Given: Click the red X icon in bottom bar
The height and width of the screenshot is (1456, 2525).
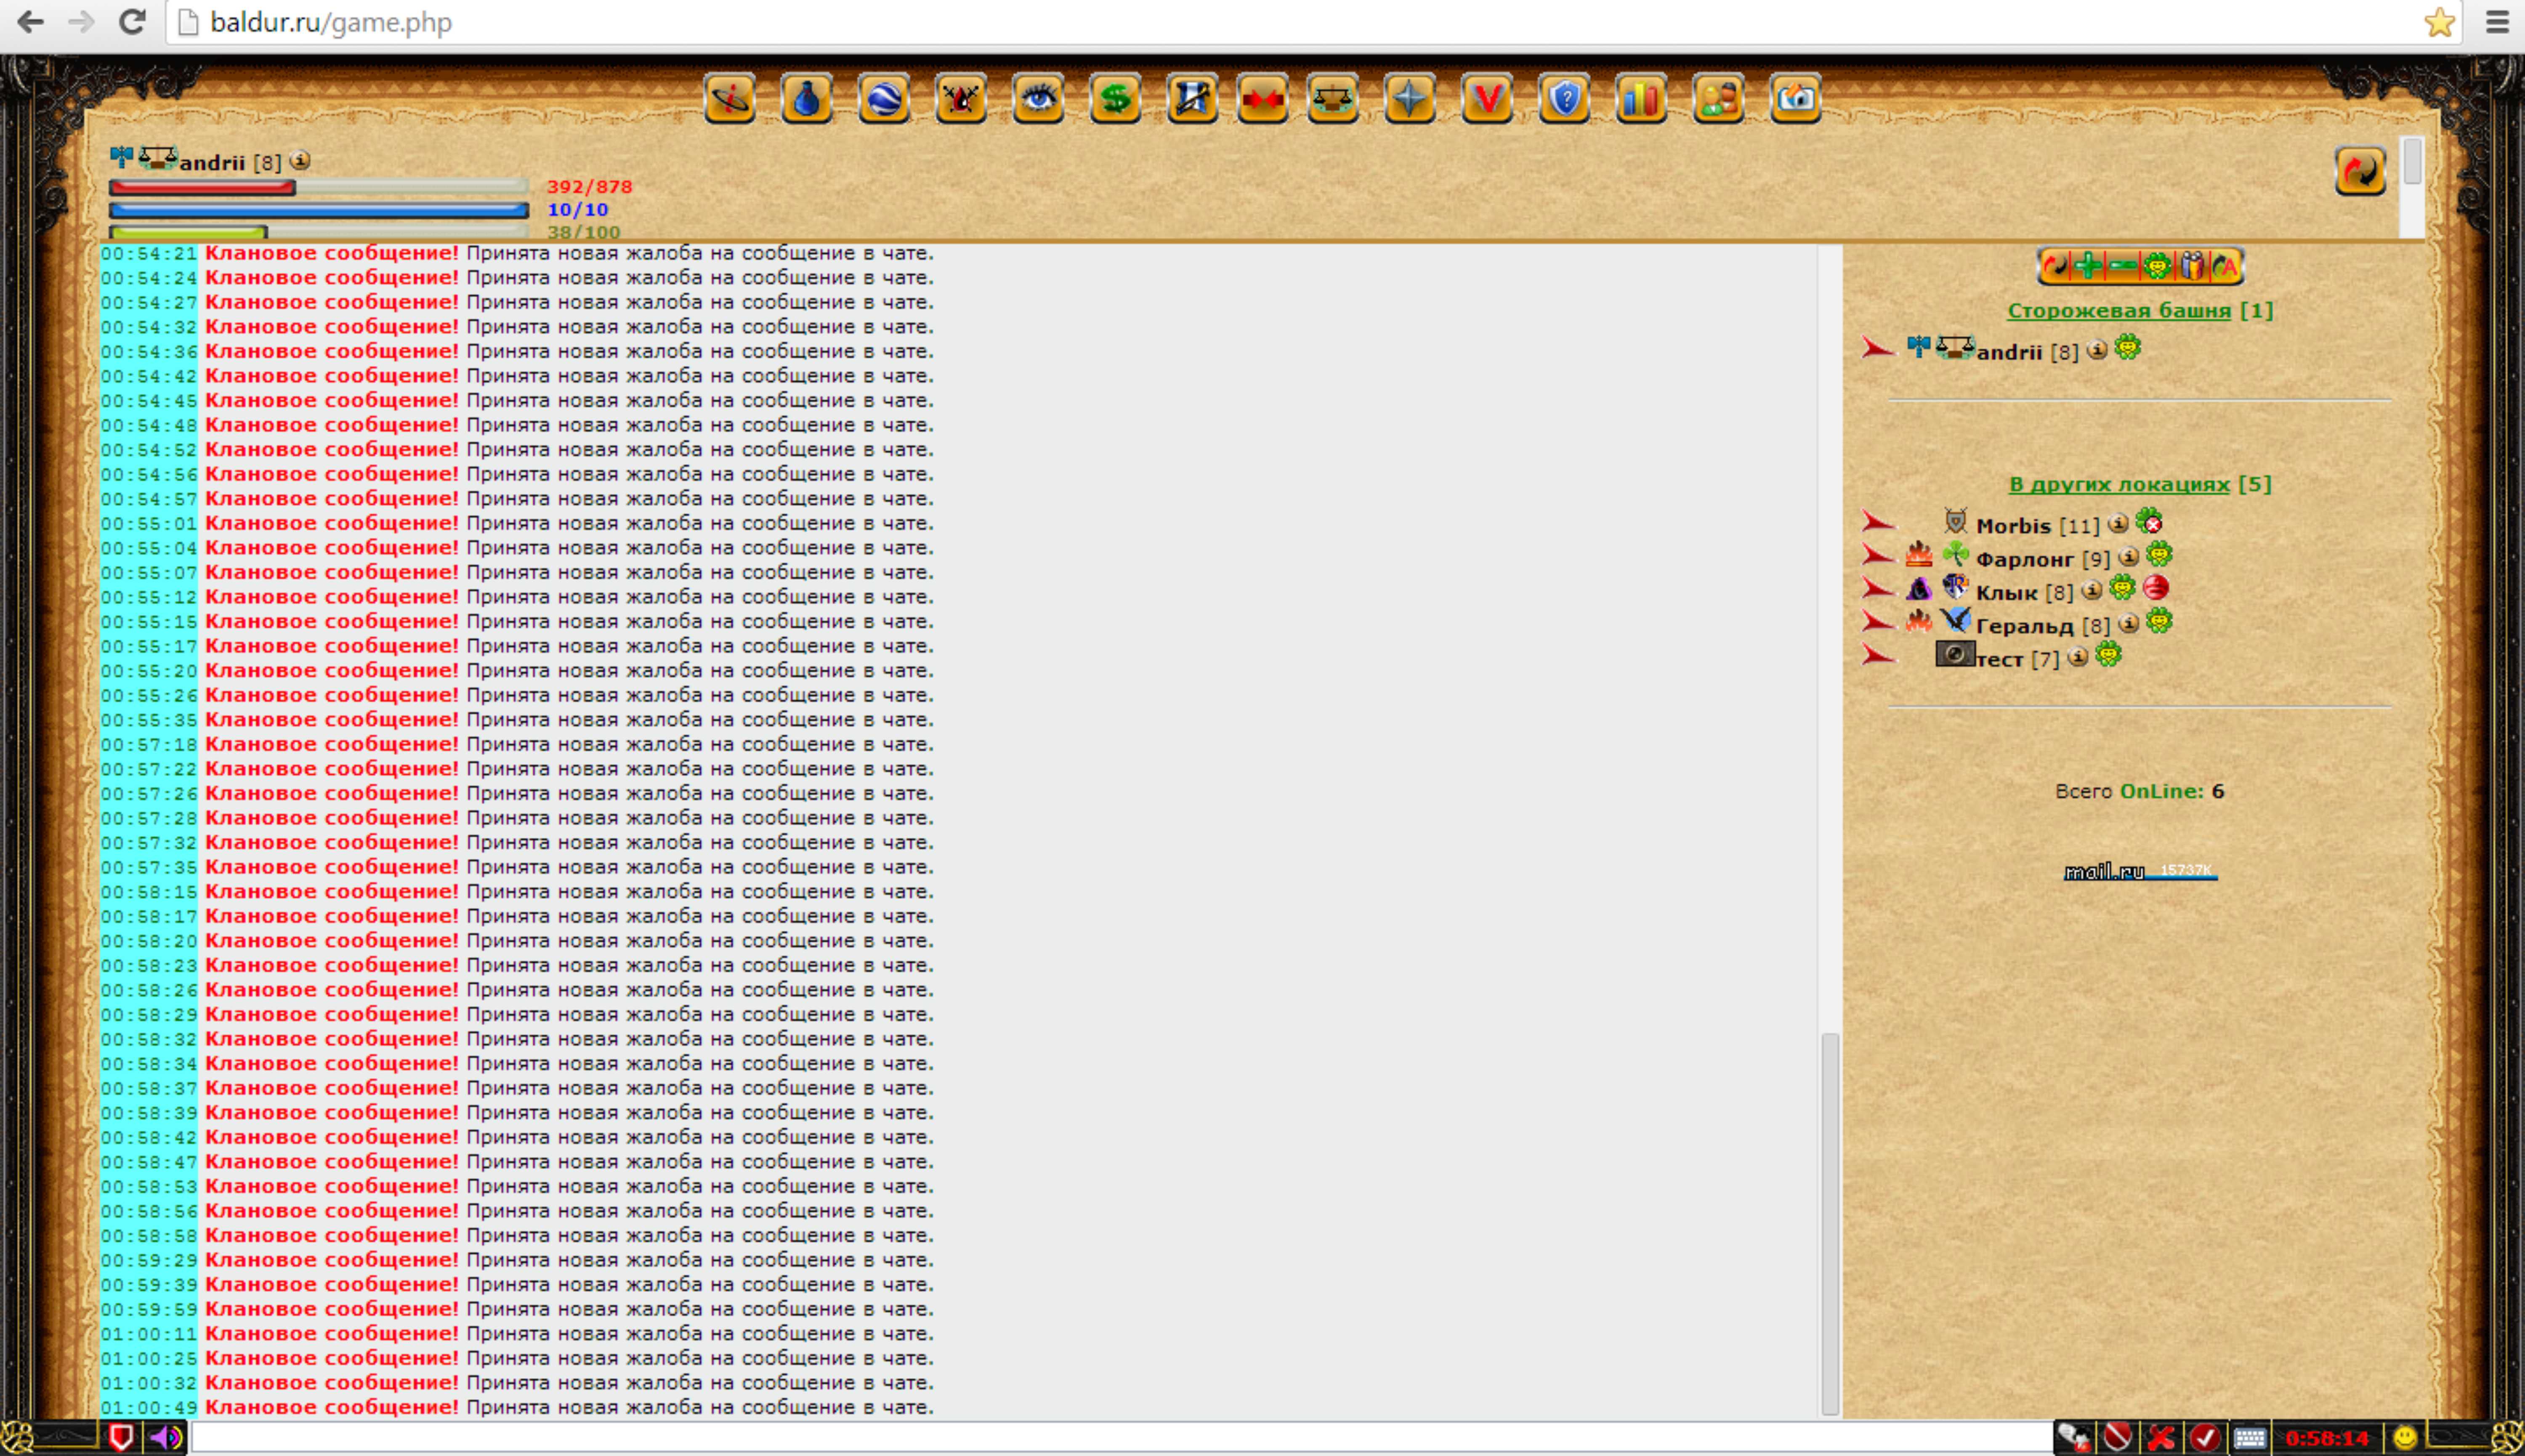Looking at the screenshot, I should click(x=2161, y=1438).
